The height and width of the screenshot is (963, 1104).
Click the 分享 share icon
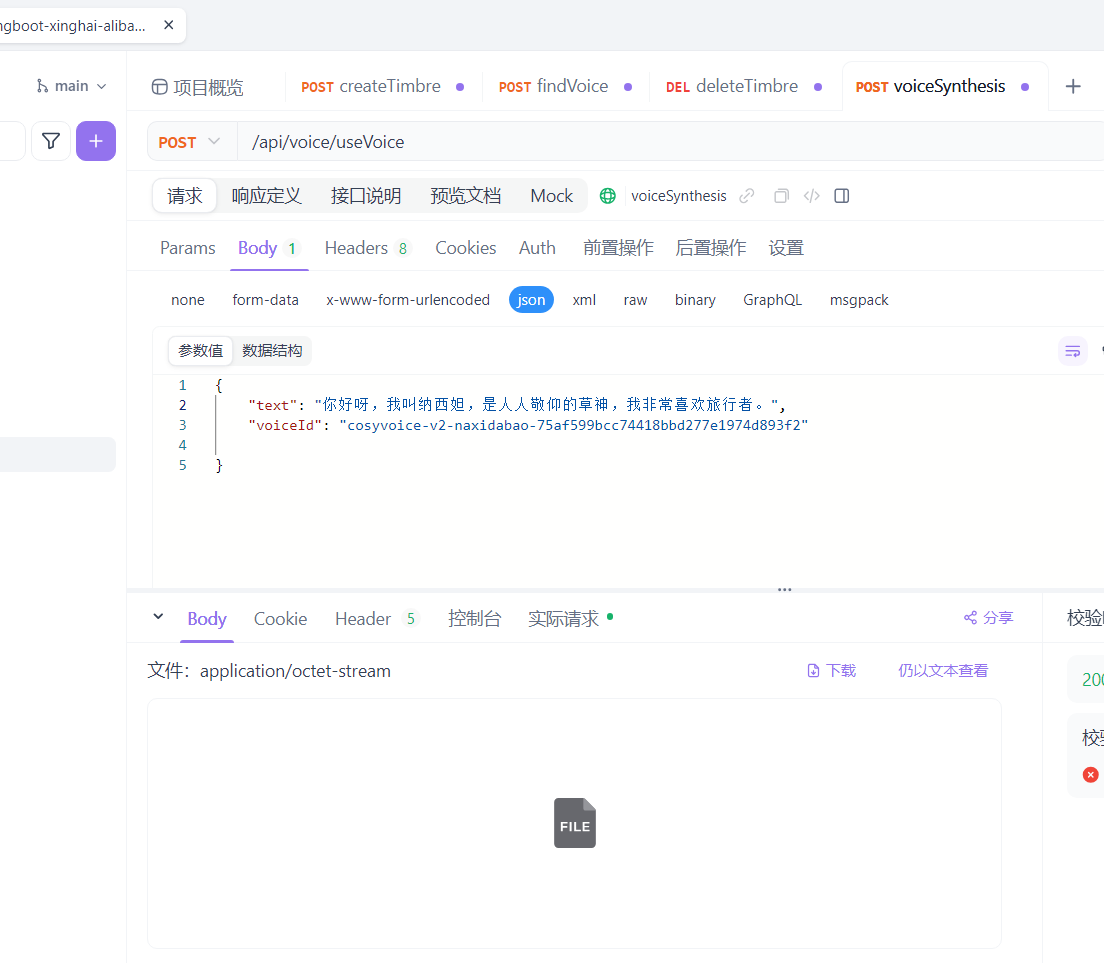pos(988,617)
